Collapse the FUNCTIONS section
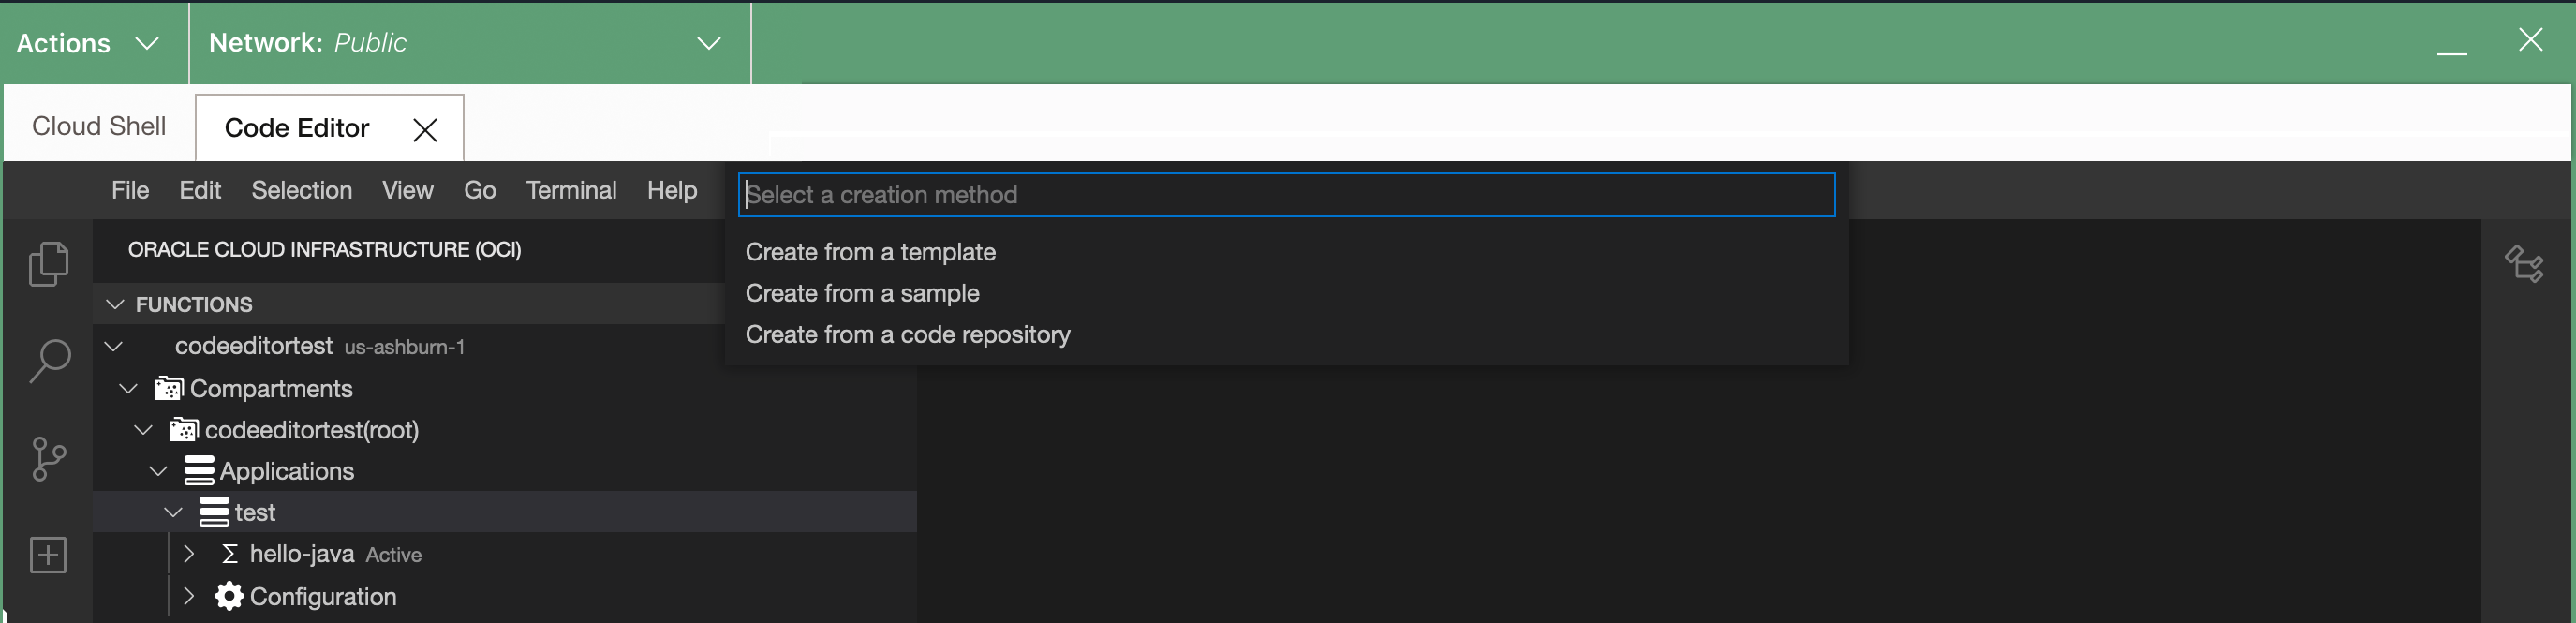 click(115, 304)
